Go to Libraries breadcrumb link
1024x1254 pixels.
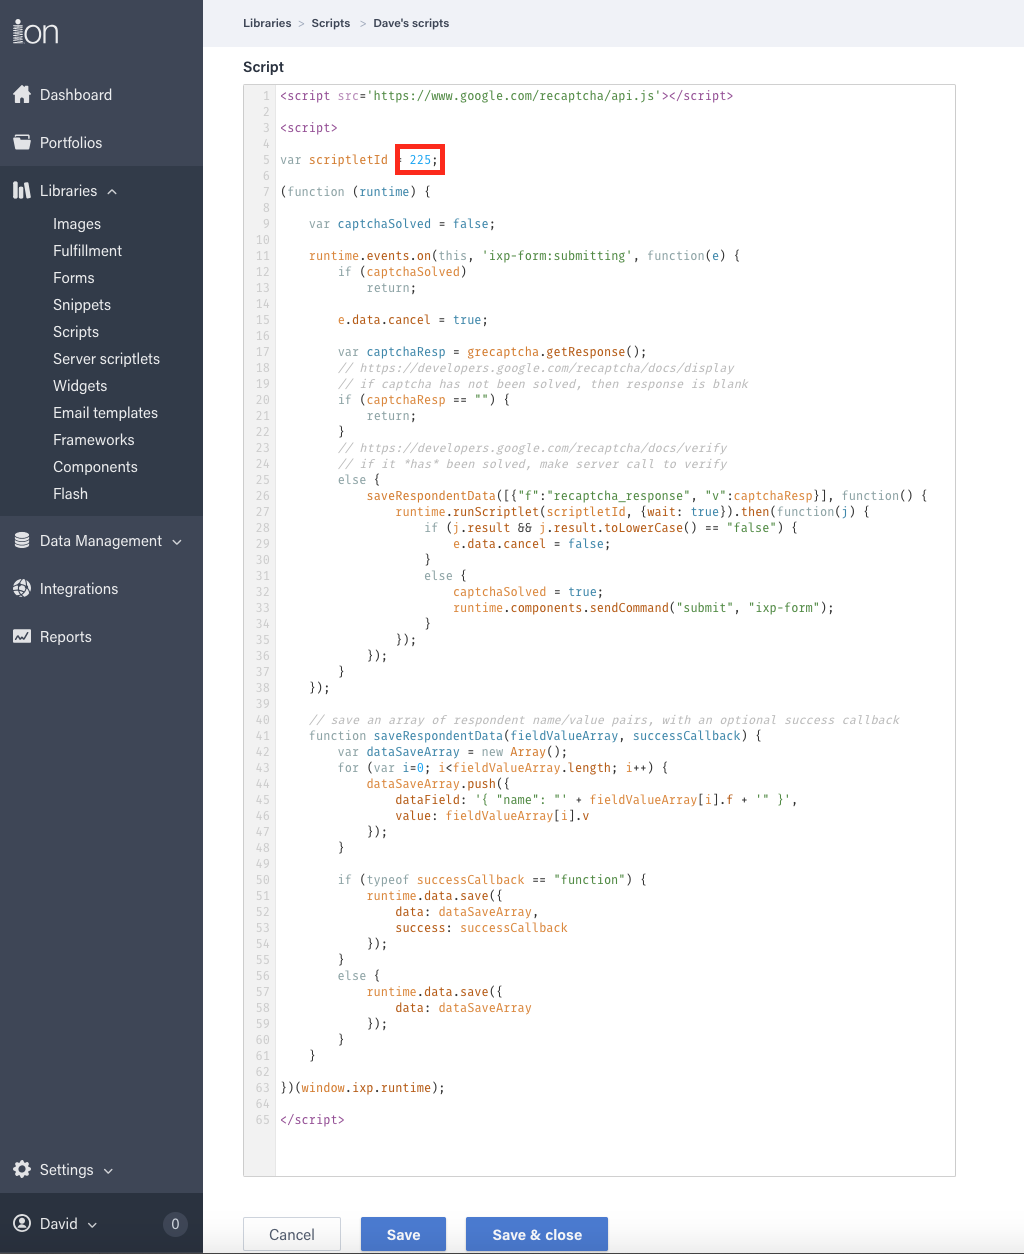pos(267,23)
